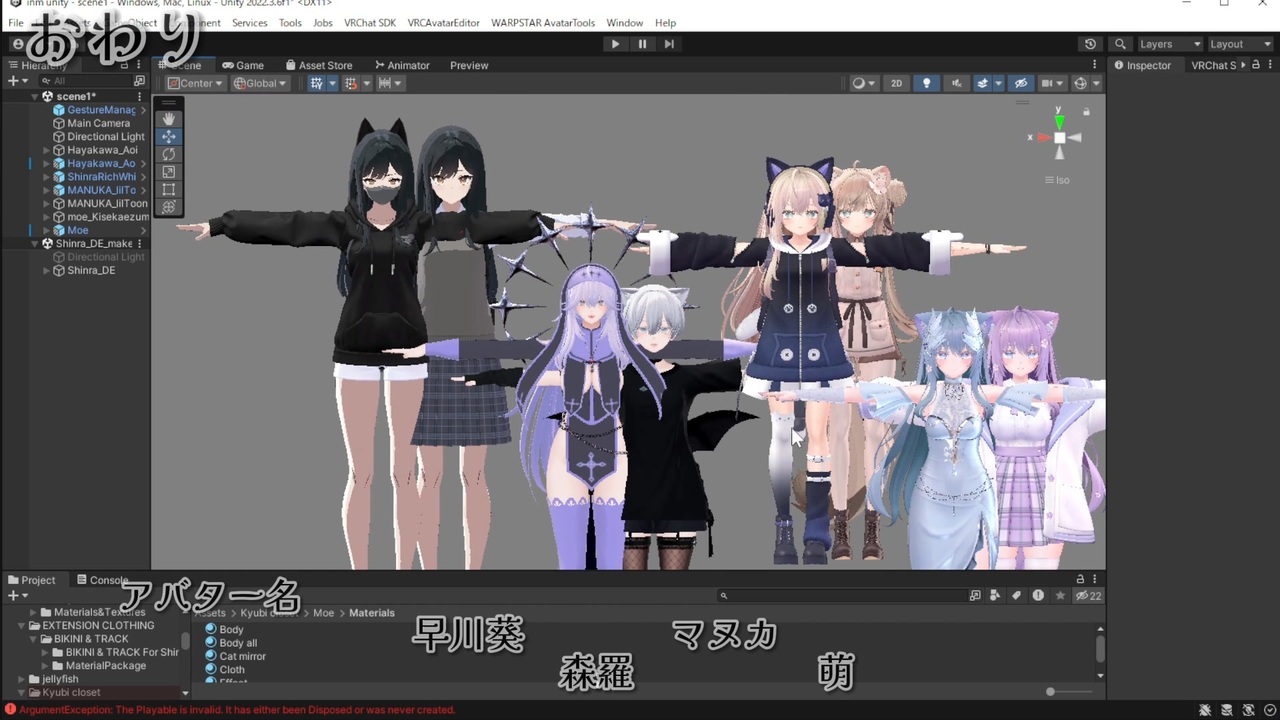Toggle Scene lighting lightbulb
The image size is (1280, 720).
pyautogui.click(x=927, y=83)
